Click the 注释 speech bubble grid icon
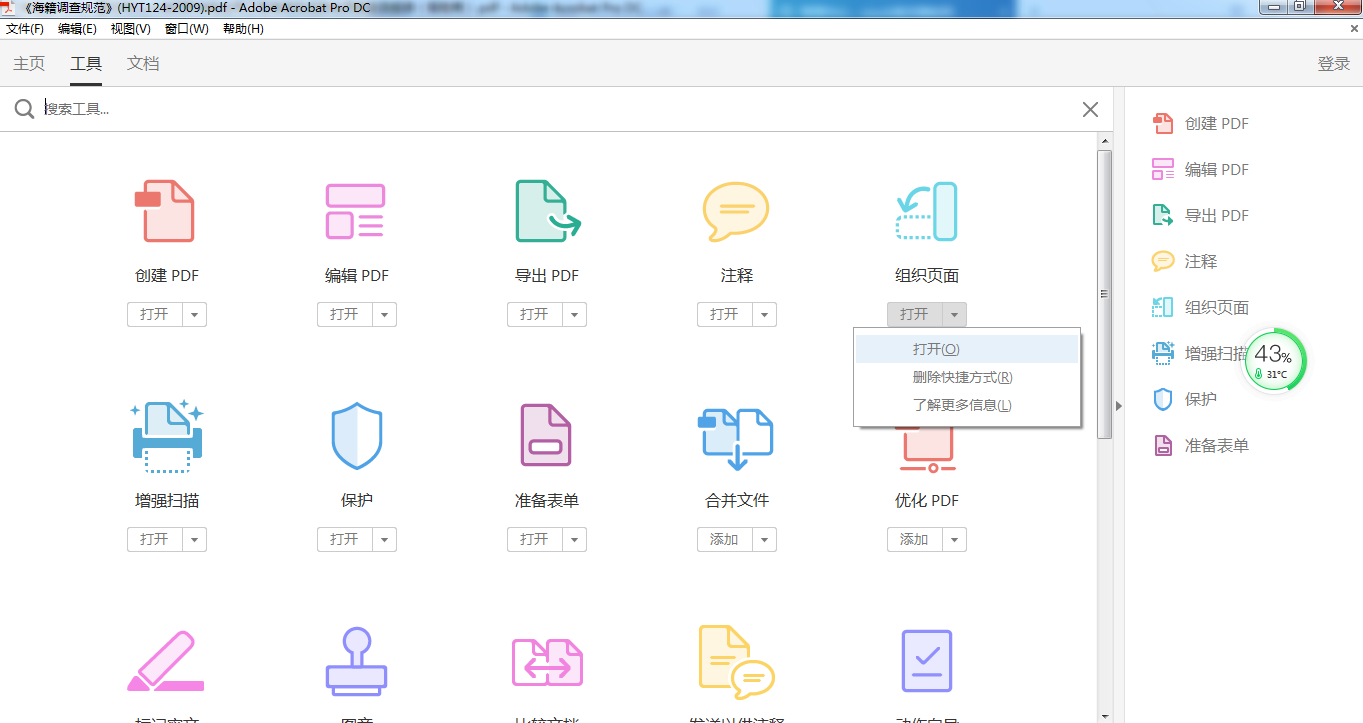The width and height of the screenshot is (1363, 723). (736, 211)
